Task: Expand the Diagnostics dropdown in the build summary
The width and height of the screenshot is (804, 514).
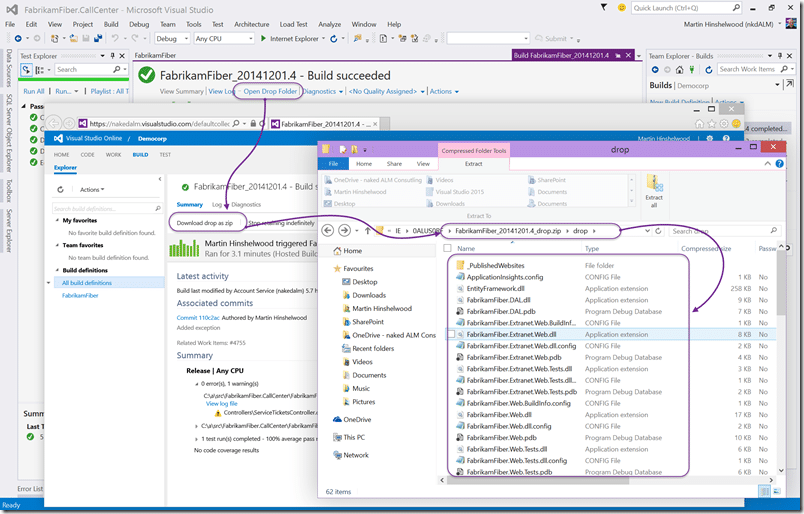Action: tap(323, 91)
